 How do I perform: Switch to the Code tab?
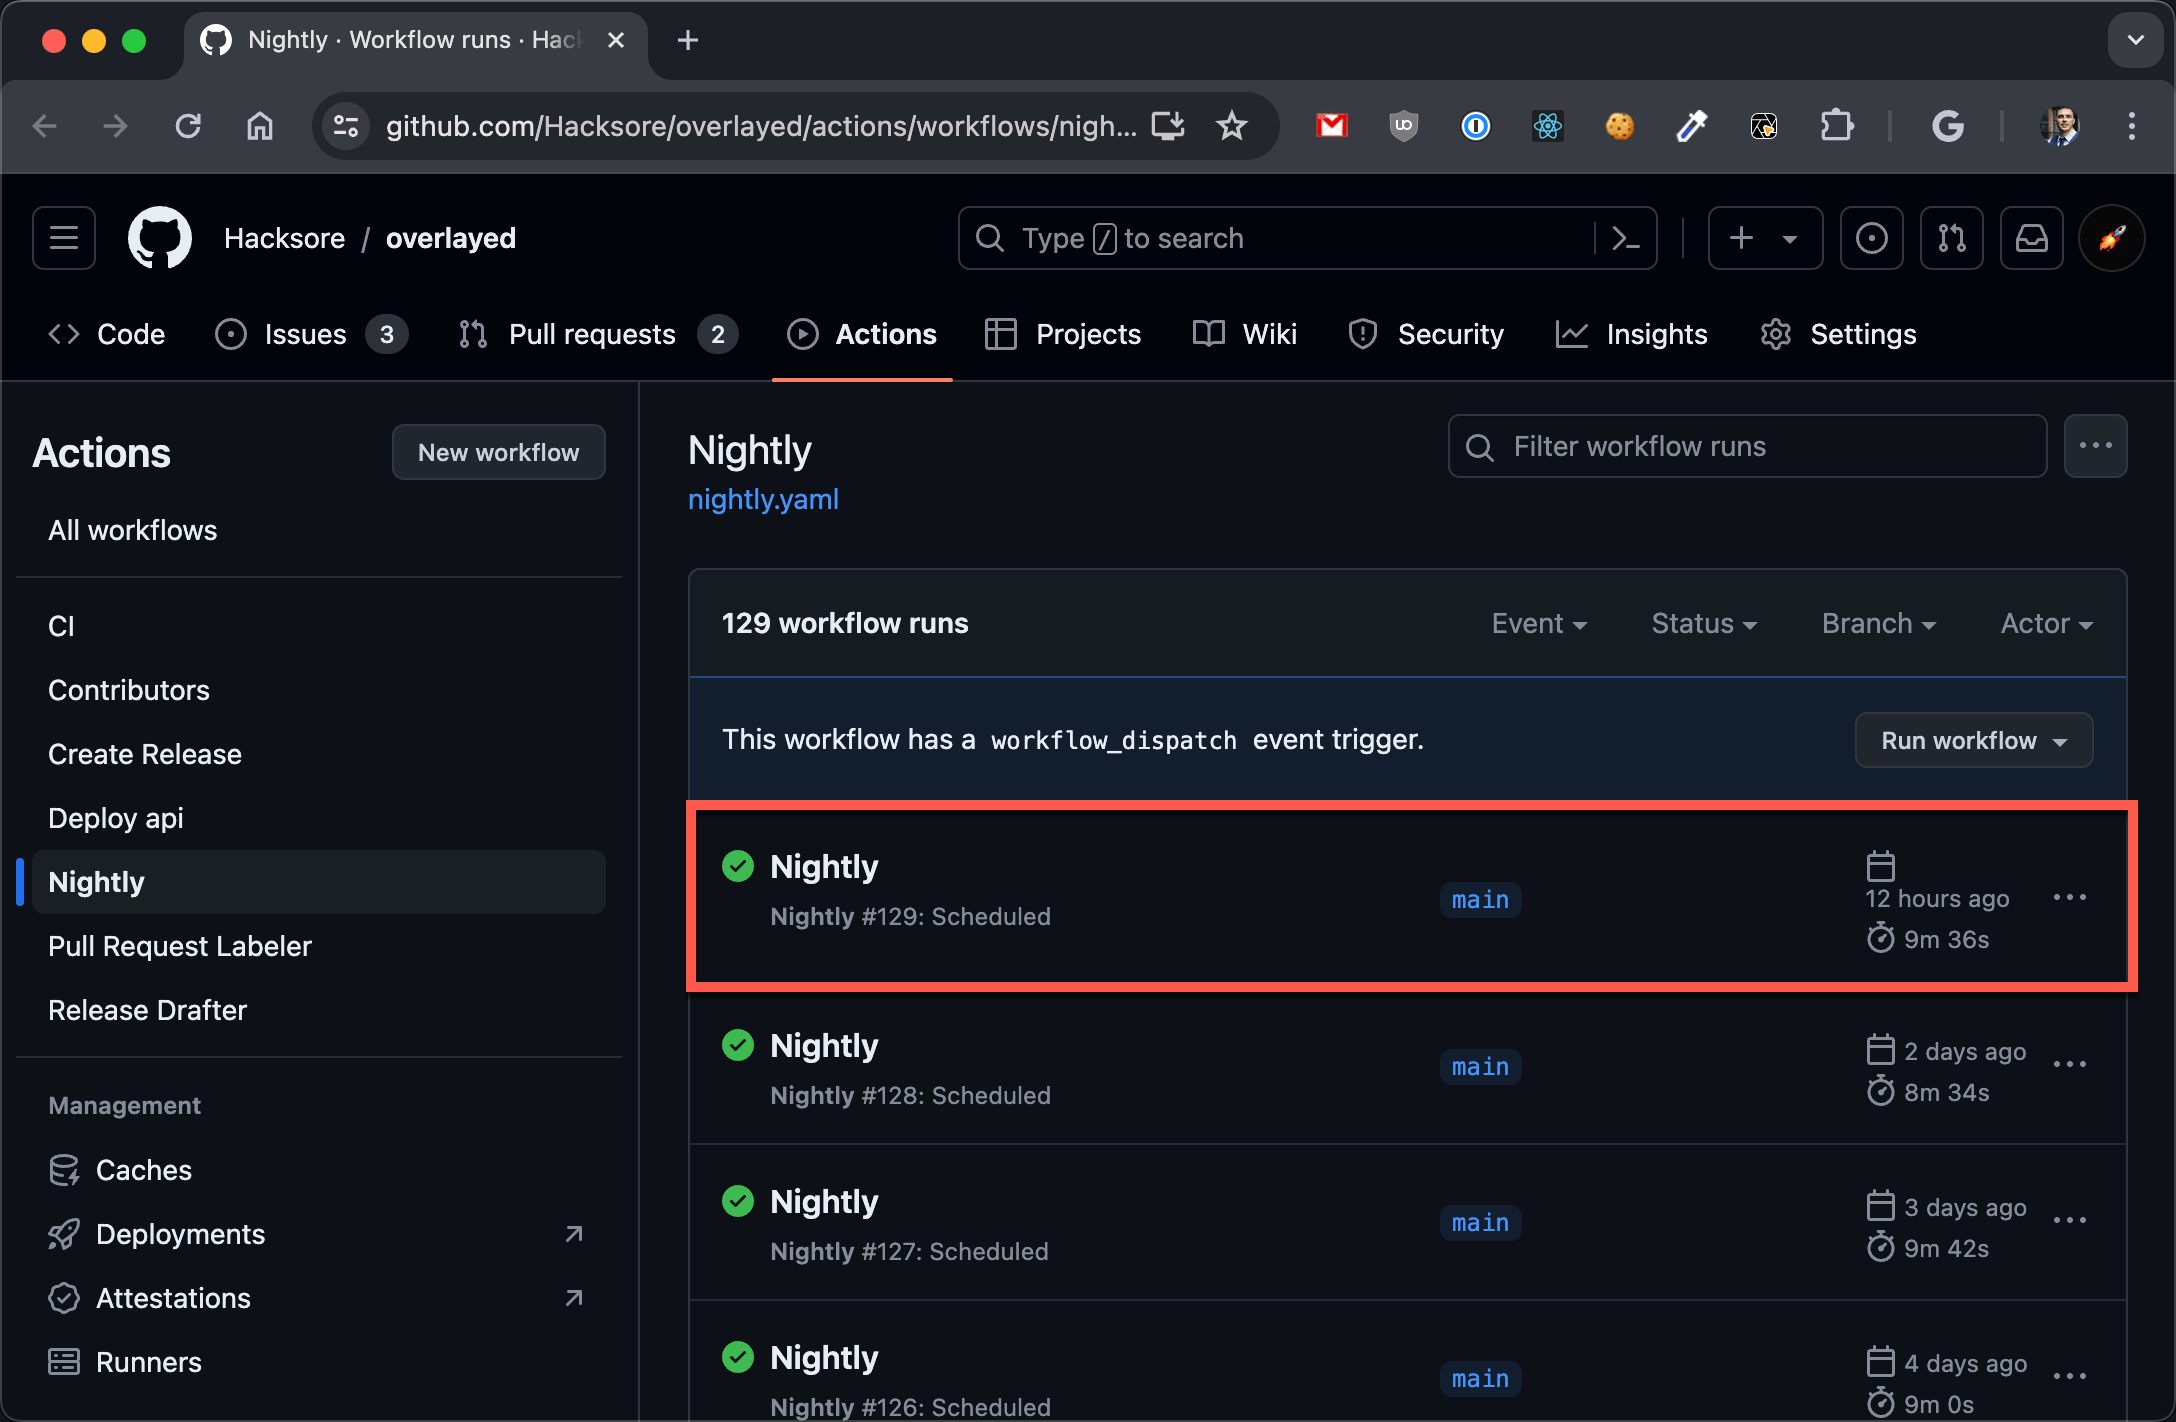pos(107,334)
